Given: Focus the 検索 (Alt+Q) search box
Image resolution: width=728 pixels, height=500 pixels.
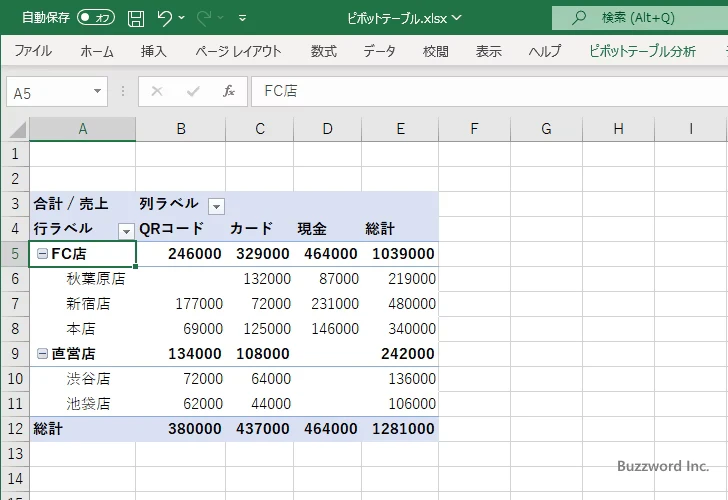Looking at the screenshot, I should (640, 18).
